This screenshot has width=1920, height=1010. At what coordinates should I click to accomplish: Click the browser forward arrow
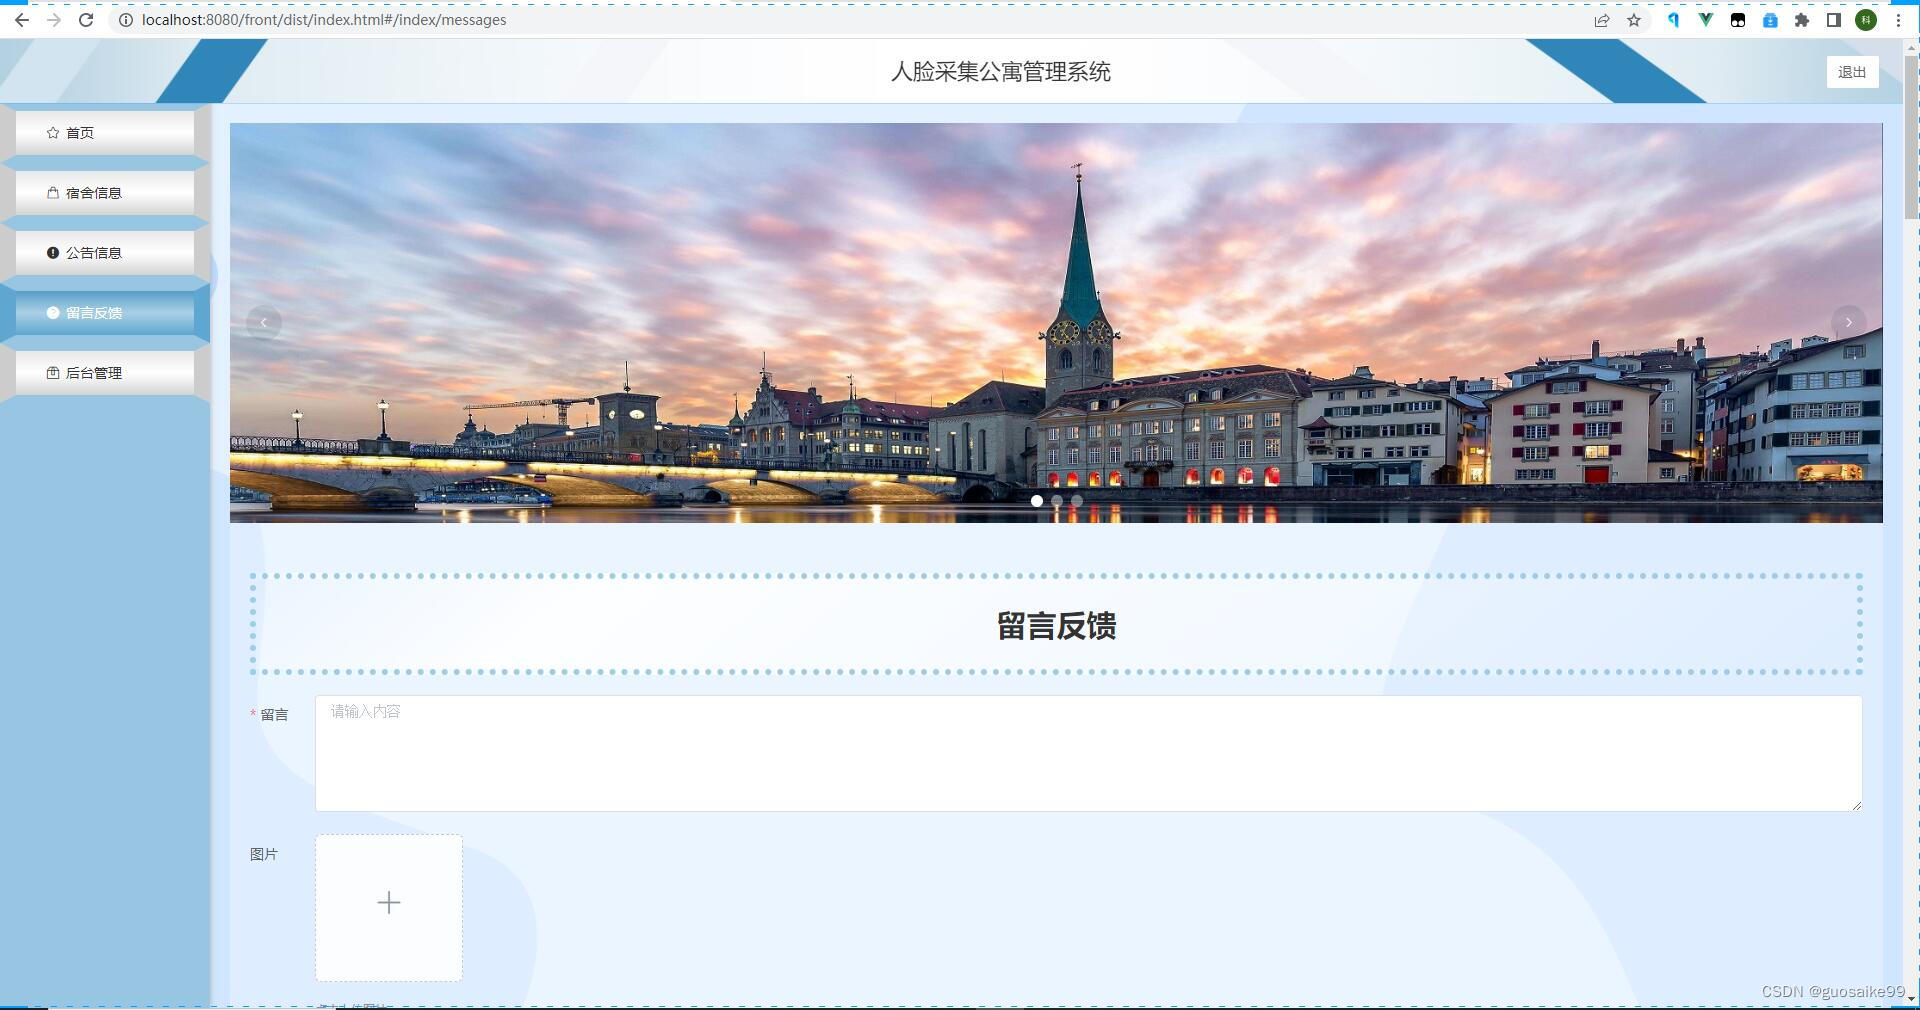[x=53, y=20]
